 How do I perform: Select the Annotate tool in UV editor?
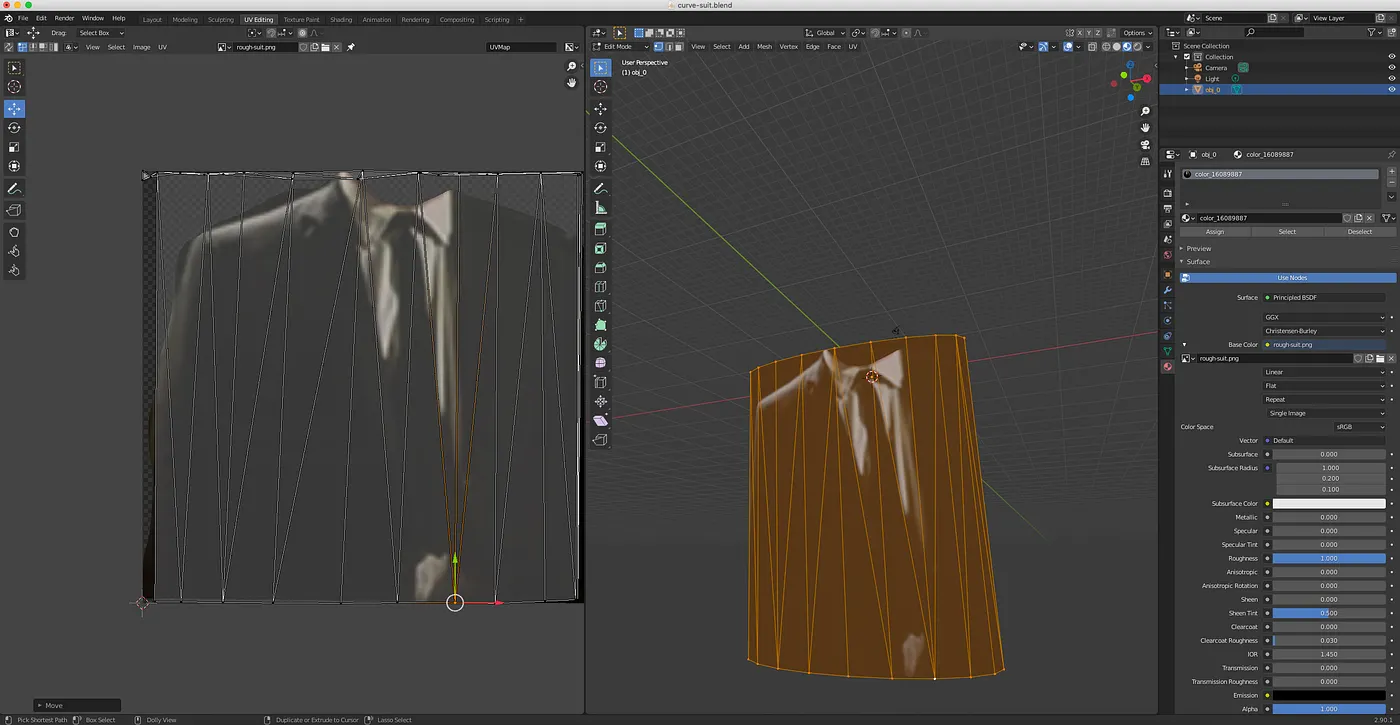[x=14, y=189]
